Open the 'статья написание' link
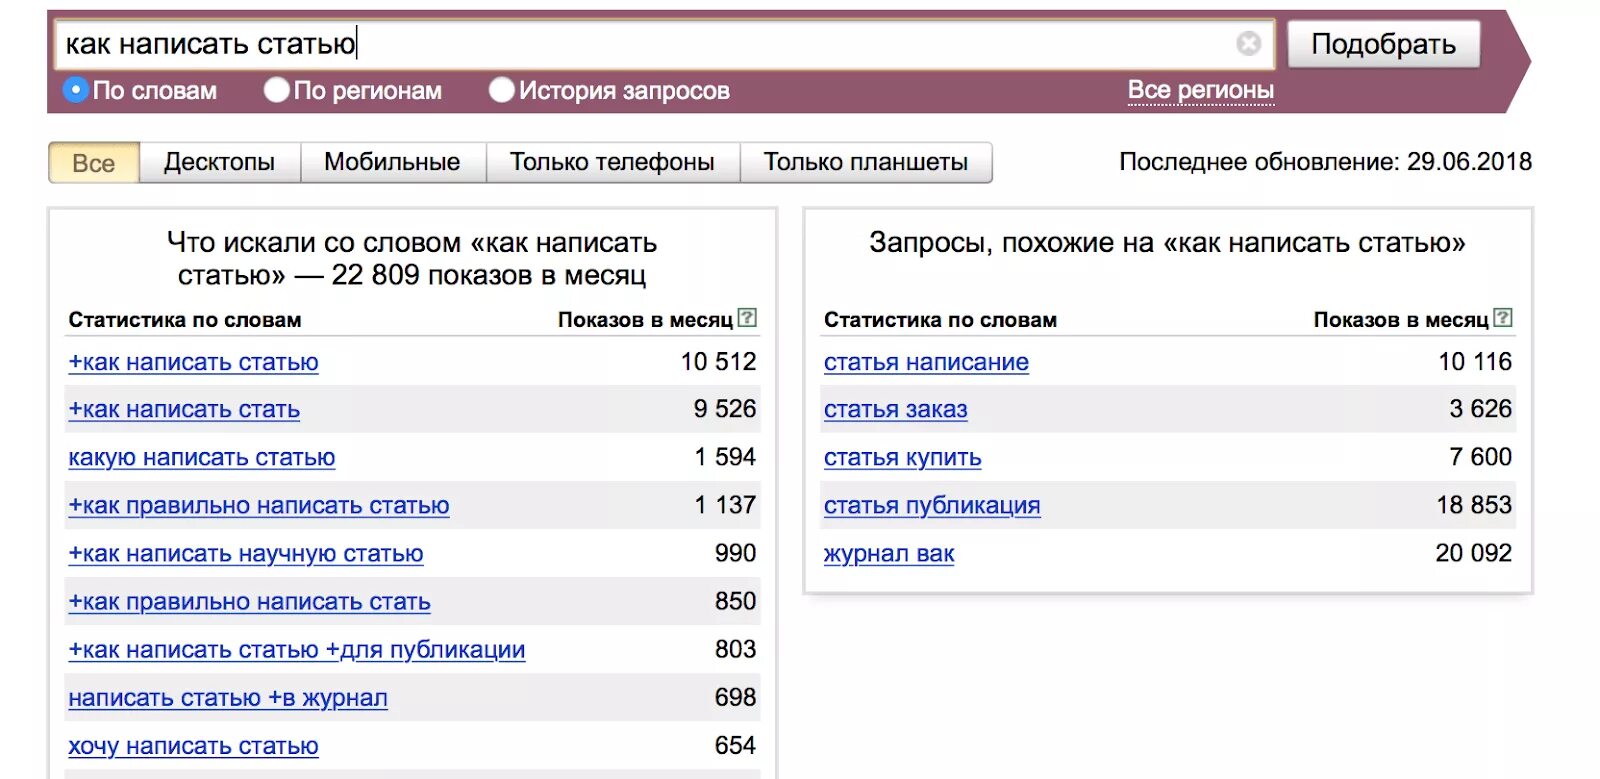Screen dimensions: 1600x779 tap(926, 362)
